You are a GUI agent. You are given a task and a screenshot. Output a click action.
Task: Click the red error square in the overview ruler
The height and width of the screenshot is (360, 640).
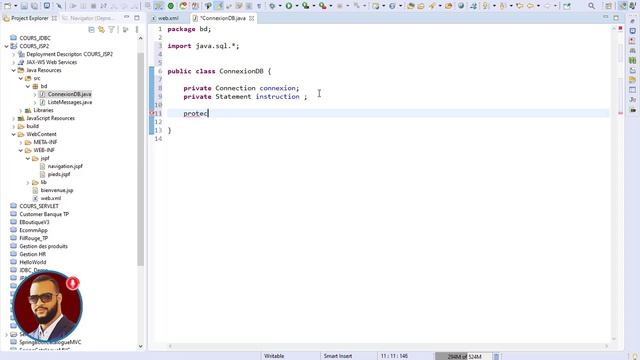pos(620,28)
